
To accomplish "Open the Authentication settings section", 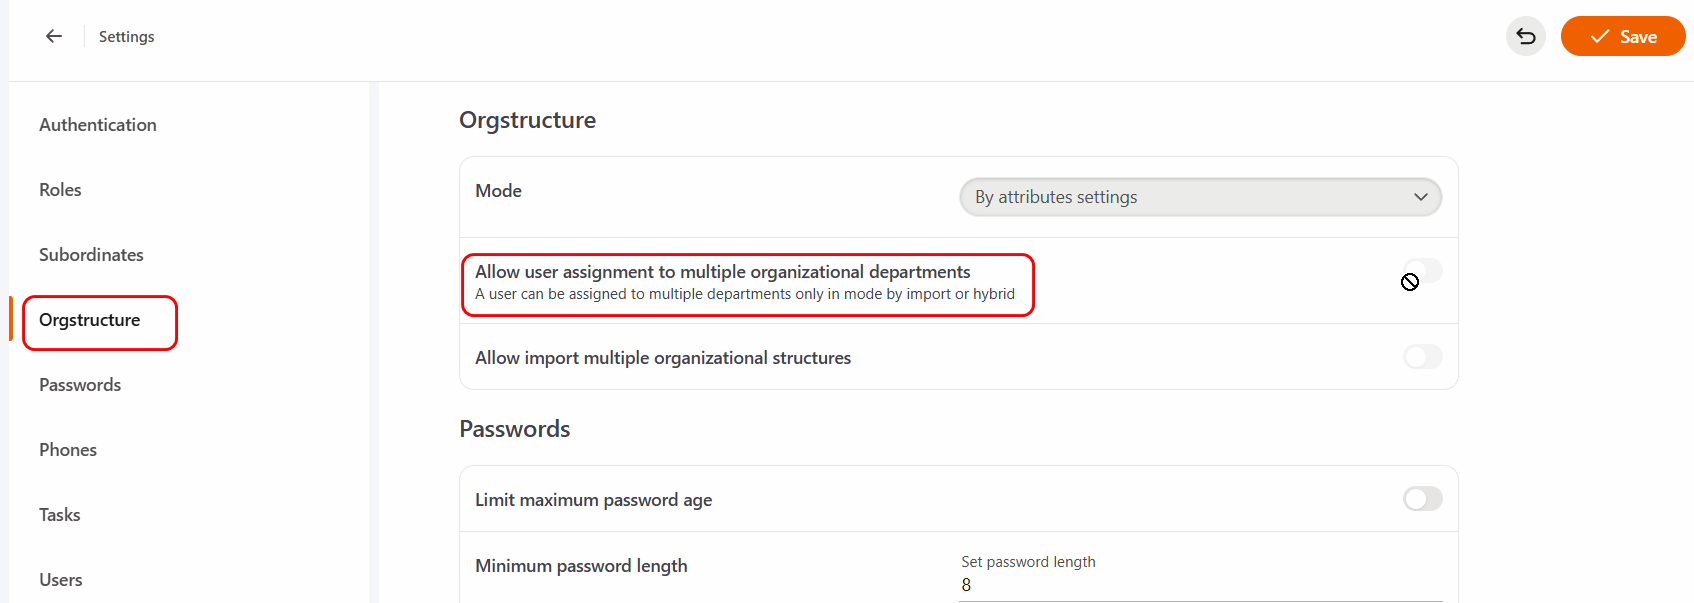I will pyautogui.click(x=98, y=125).
